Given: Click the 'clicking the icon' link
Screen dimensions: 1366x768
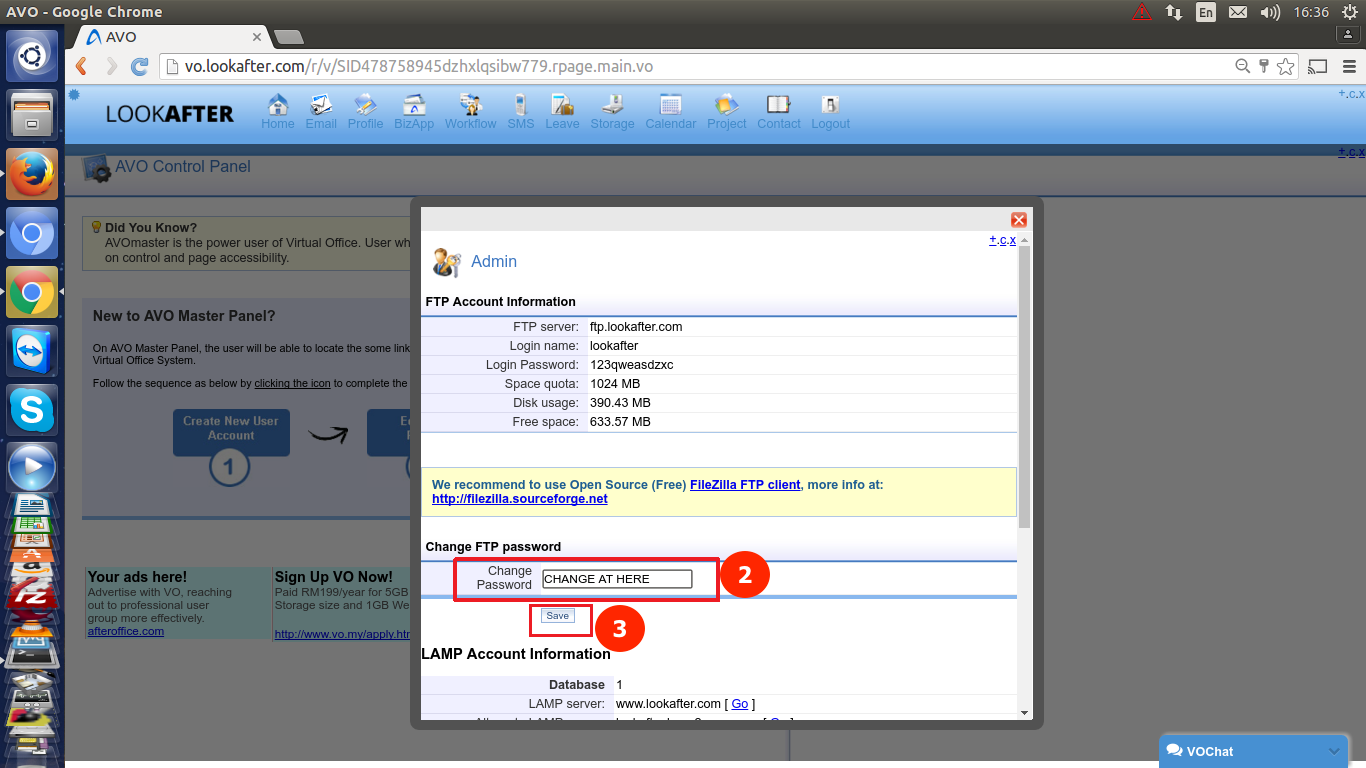Looking at the screenshot, I should 292,384.
